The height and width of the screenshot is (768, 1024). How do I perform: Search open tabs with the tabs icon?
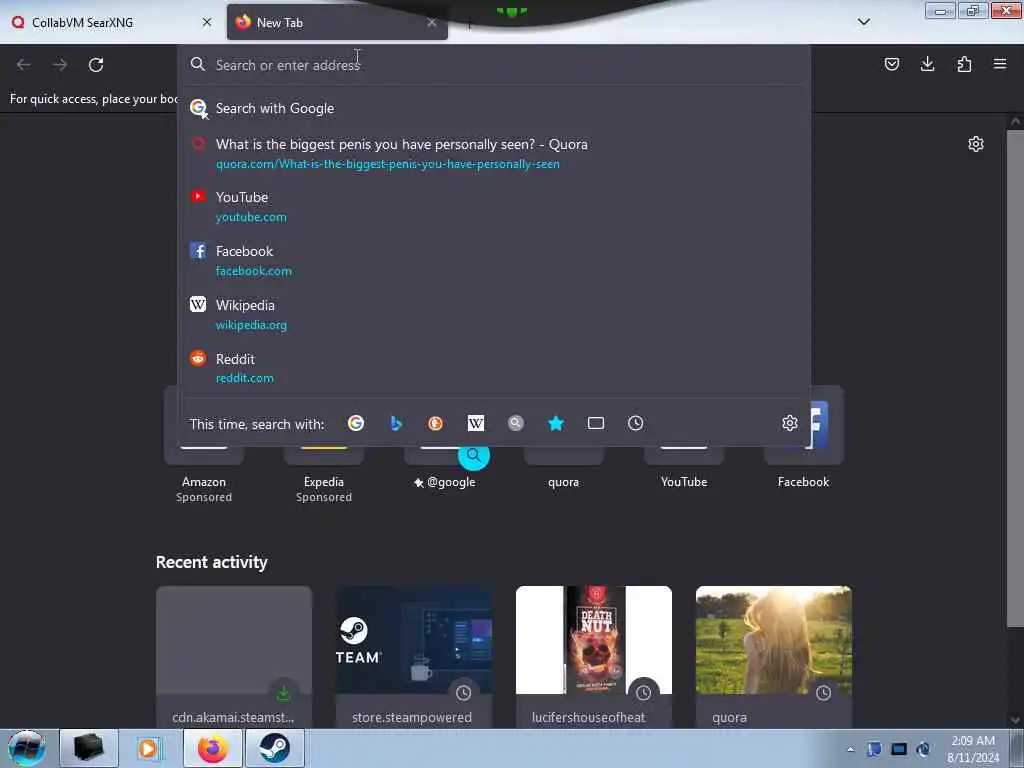(x=596, y=423)
